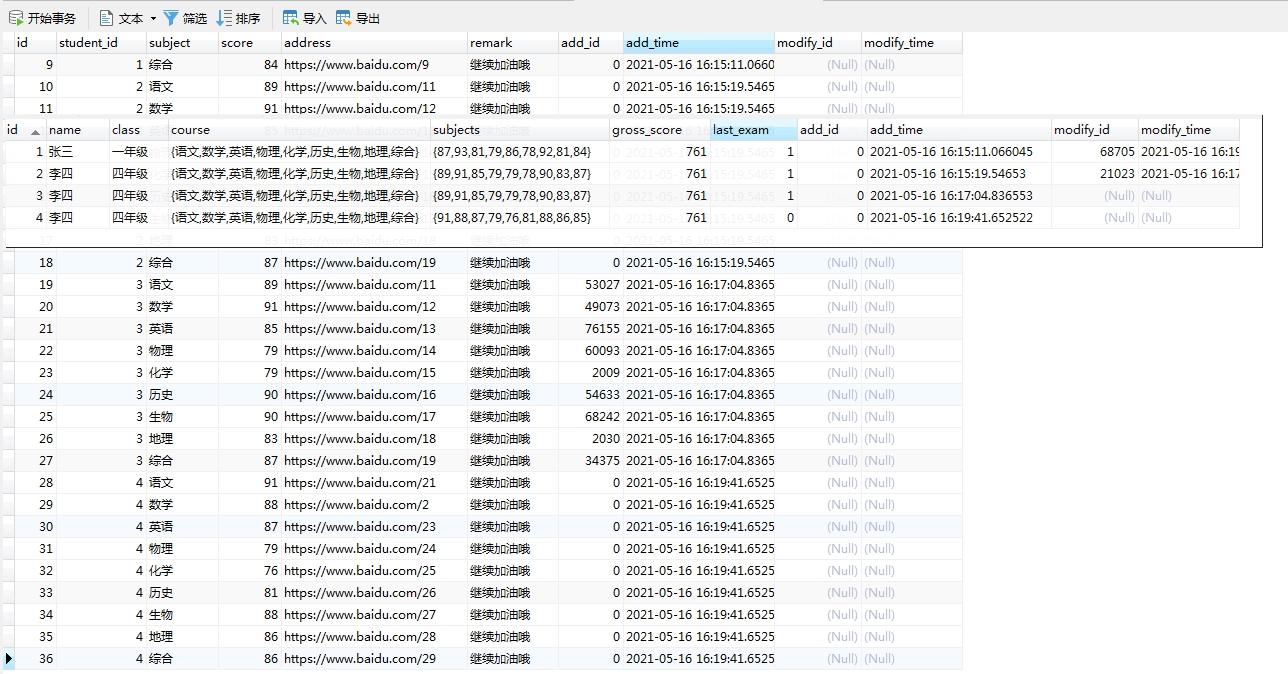The width and height of the screenshot is (1288, 674).
Task: Click the add_id cell 2030
Action: (591, 439)
